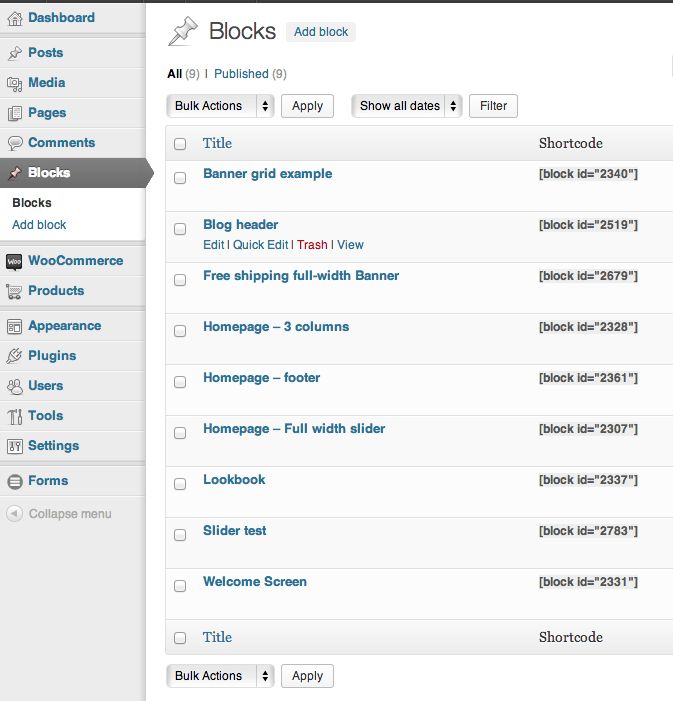Image resolution: width=673 pixels, height=701 pixels.
Task: Open the Published (9) filter link
Action: coord(250,74)
